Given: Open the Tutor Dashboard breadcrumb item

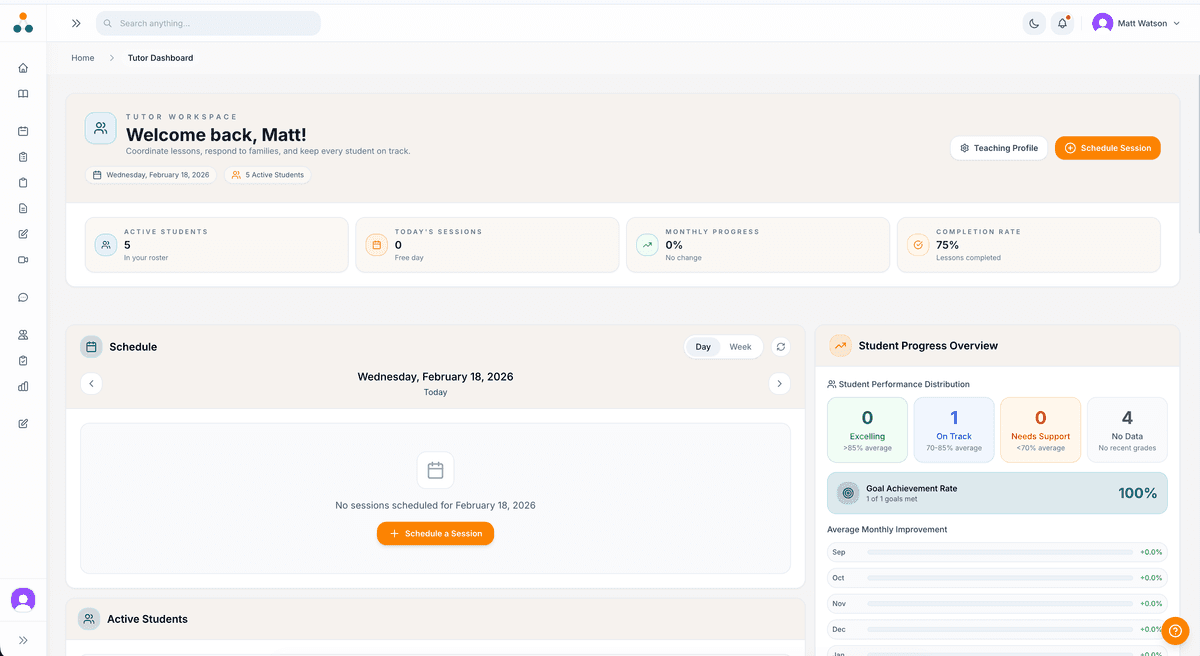Looking at the screenshot, I should point(160,58).
